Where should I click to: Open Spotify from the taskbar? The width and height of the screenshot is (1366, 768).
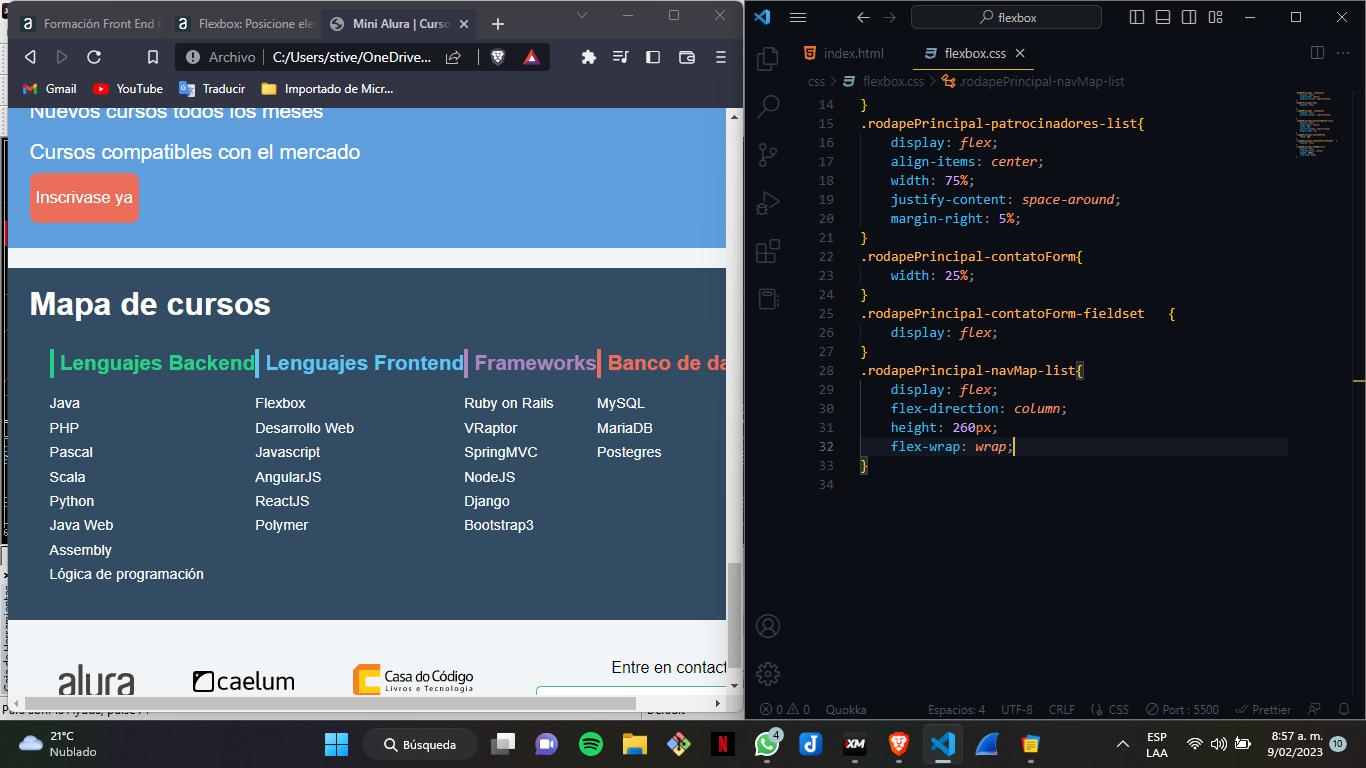pyautogui.click(x=591, y=744)
